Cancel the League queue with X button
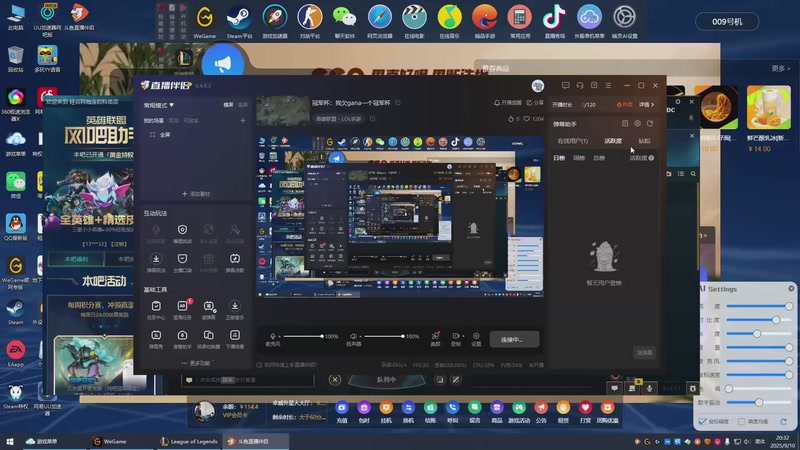 click(x=335, y=380)
